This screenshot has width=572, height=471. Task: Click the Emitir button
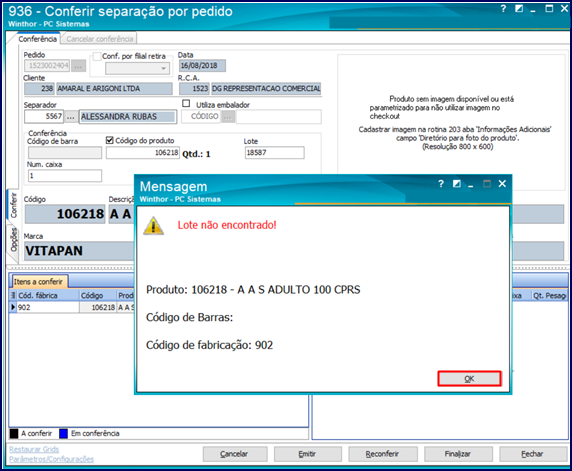click(x=308, y=454)
